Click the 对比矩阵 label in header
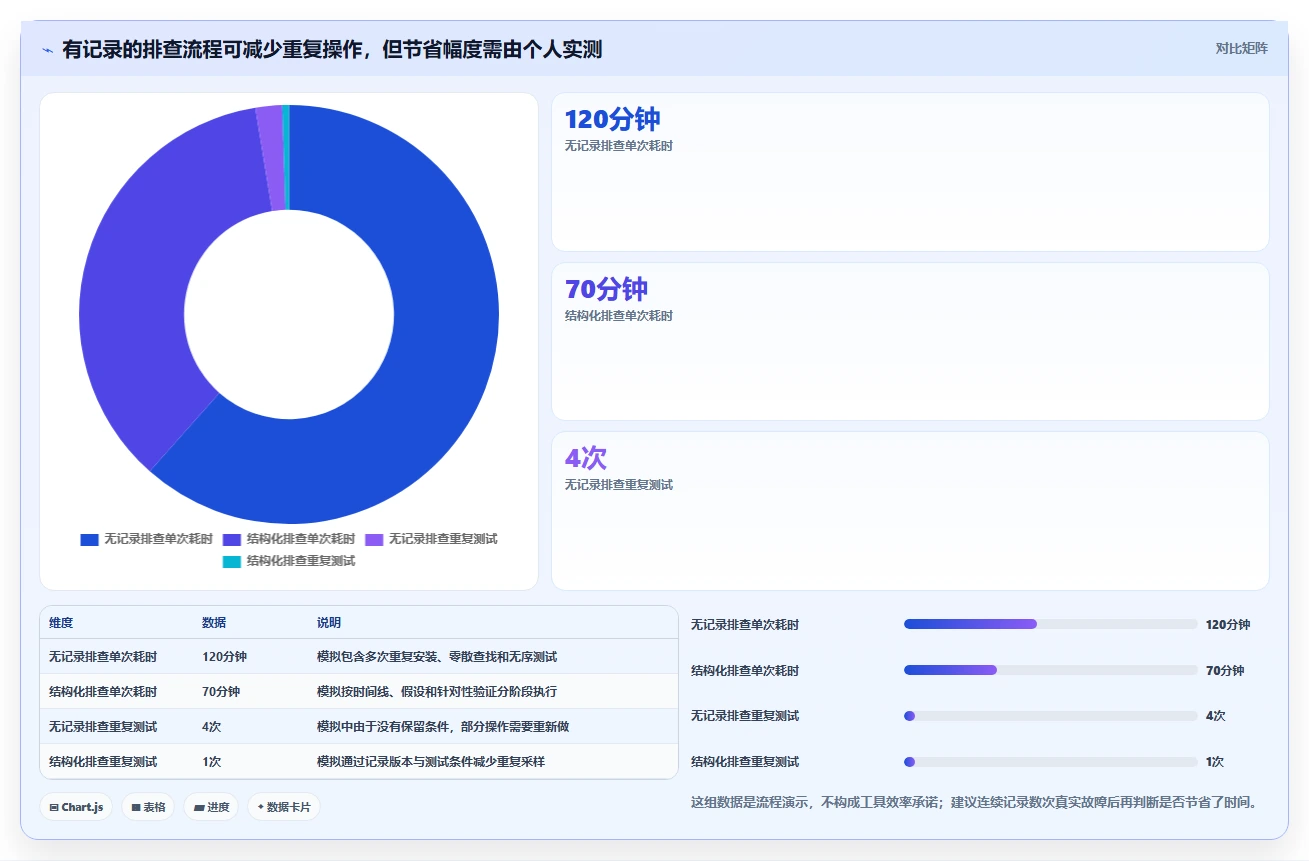Image resolution: width=1309 pixels, height=861 pixels. point(1242,48)
